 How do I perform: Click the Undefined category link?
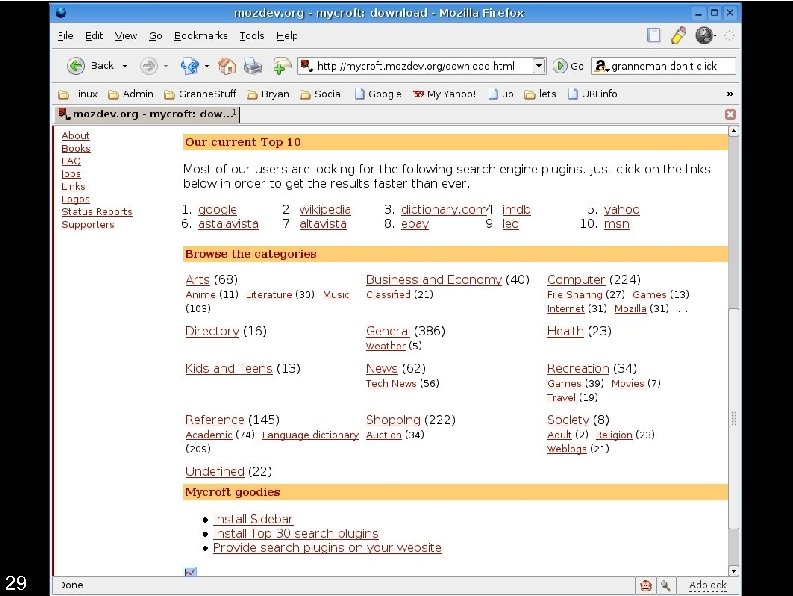214,472
